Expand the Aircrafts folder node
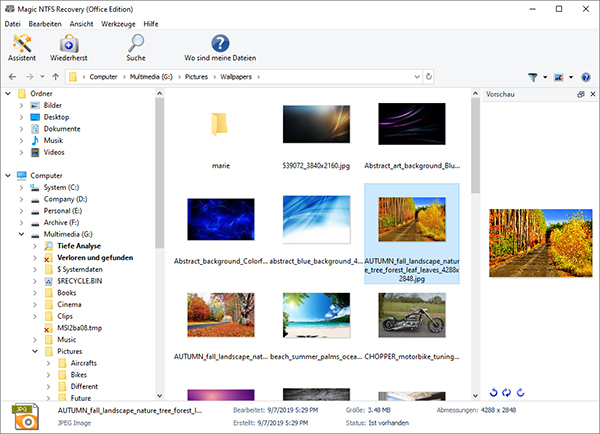Viewport: 600px width, 434px height. coord(48,363)
